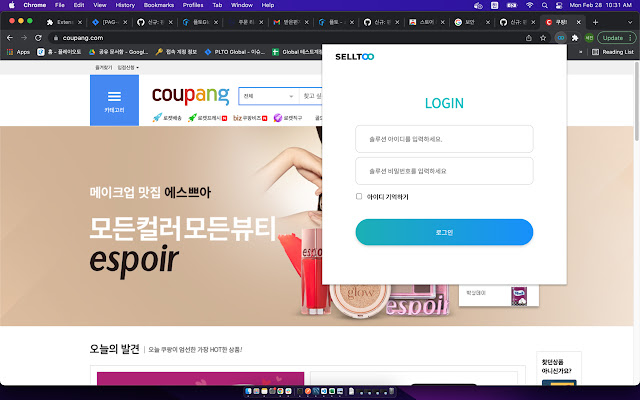Screen dimensions: 640x400
Task: Open the Reading List
Action: [x=613, y=52]
